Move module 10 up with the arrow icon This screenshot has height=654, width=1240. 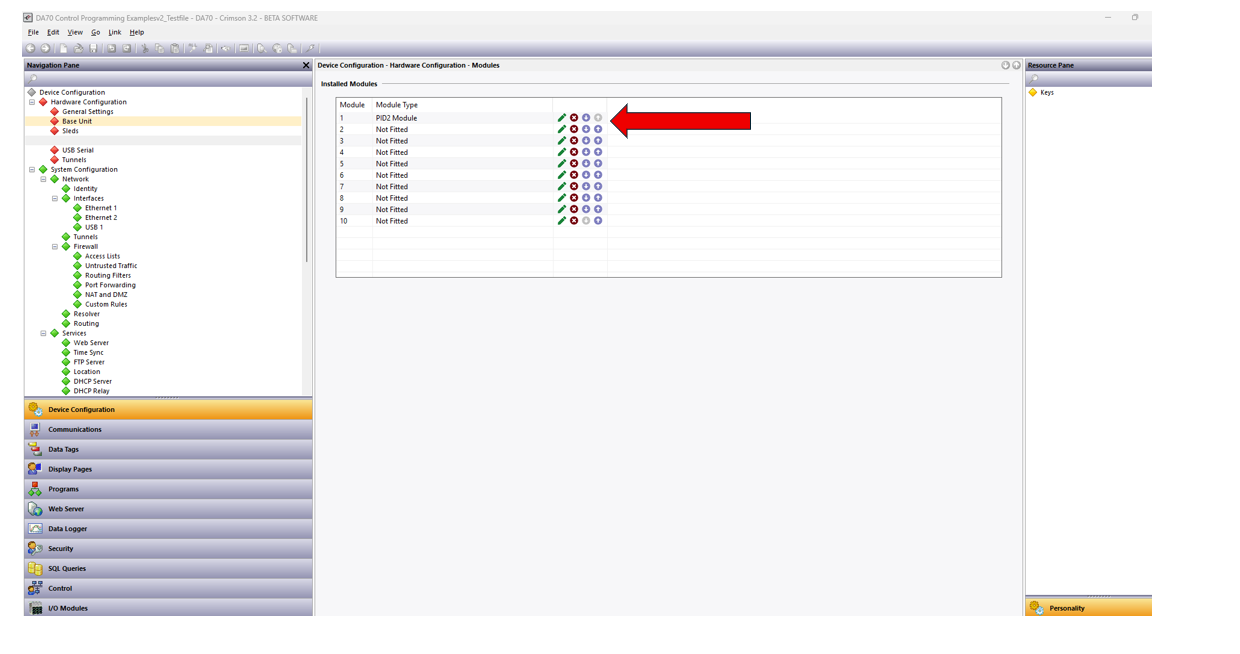point(598,221)
